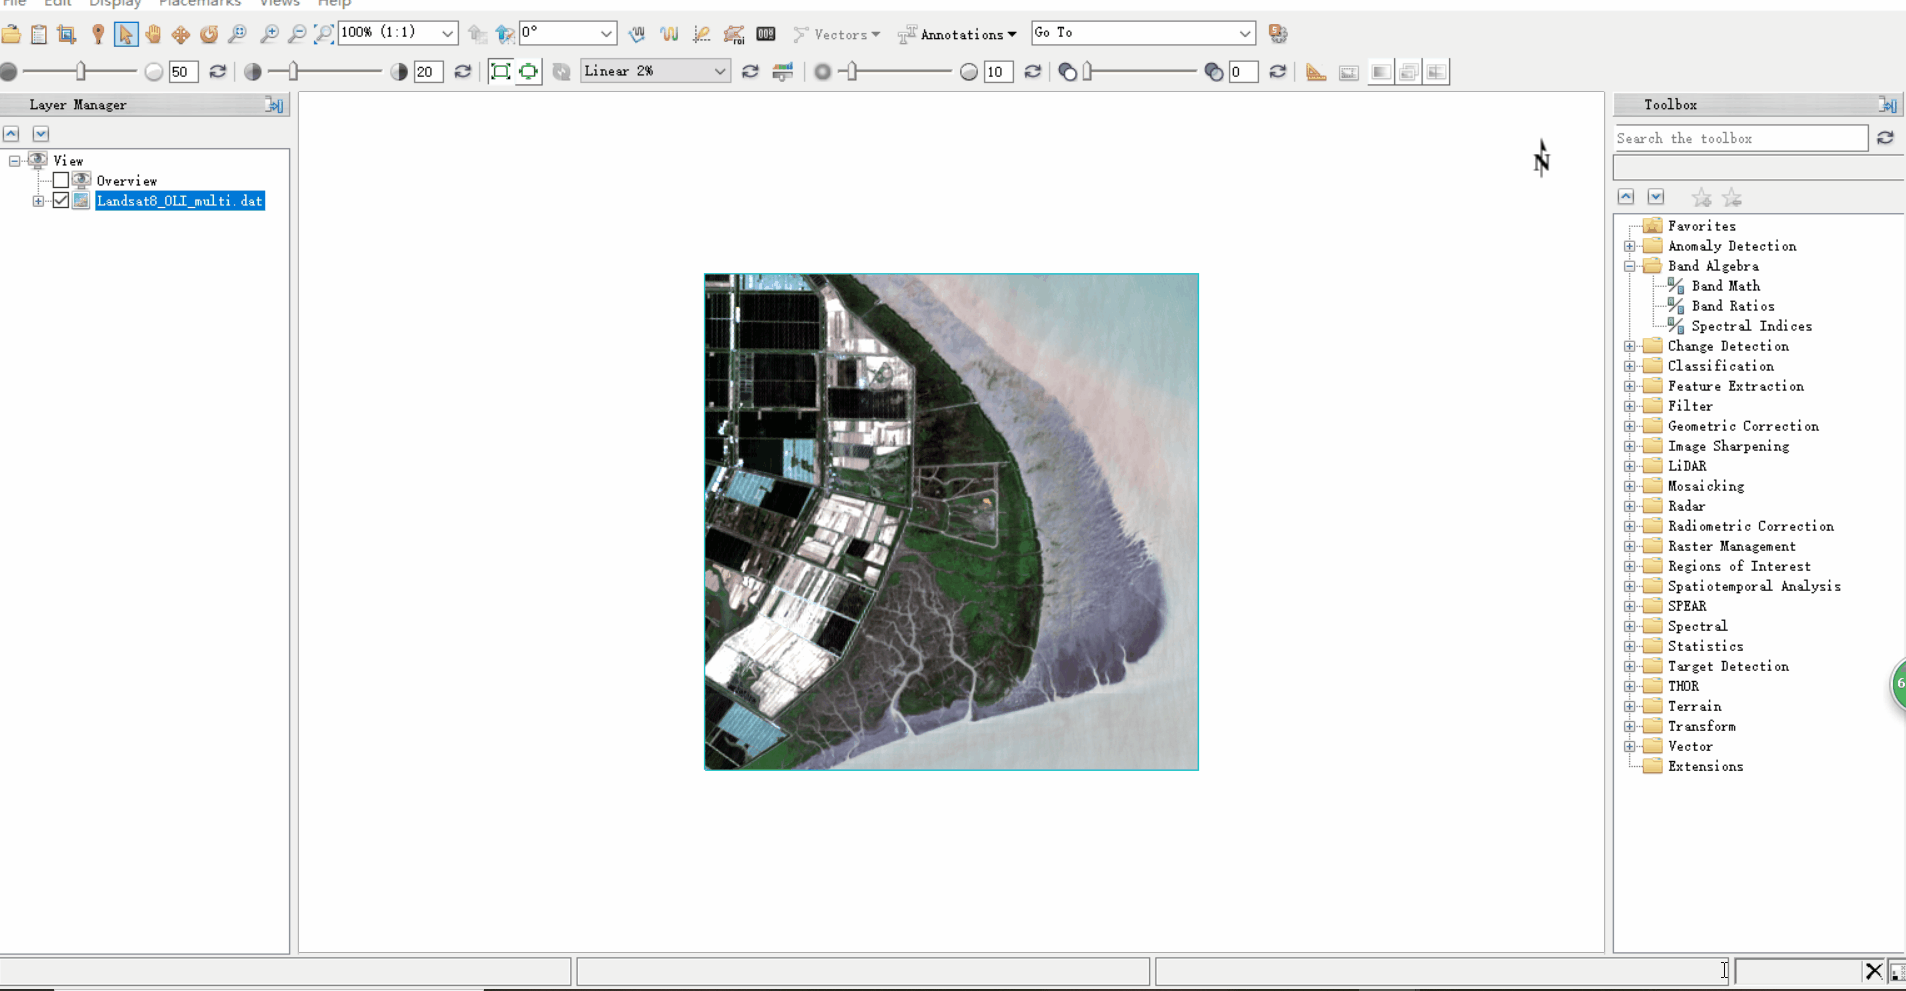Choose the Select arrow tool
1906x991 pixels.
(125, 34)
